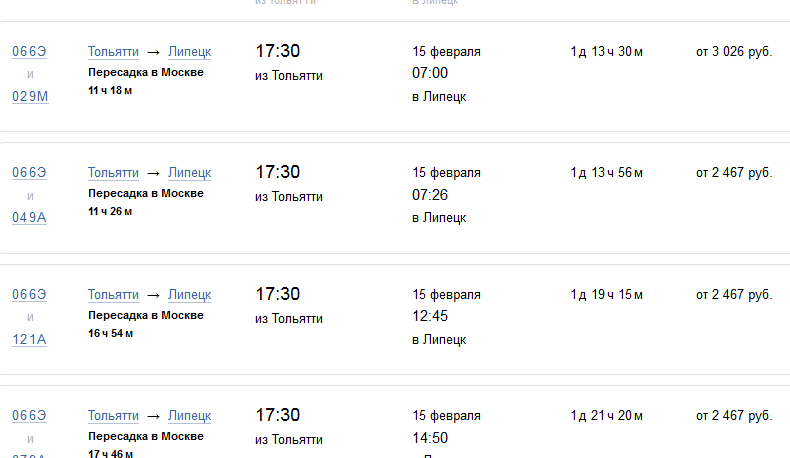This screenshot has width=790, height=458.
Task: Click Тольятти link in the 07:00 arrival row
Action: coord(113,51)
